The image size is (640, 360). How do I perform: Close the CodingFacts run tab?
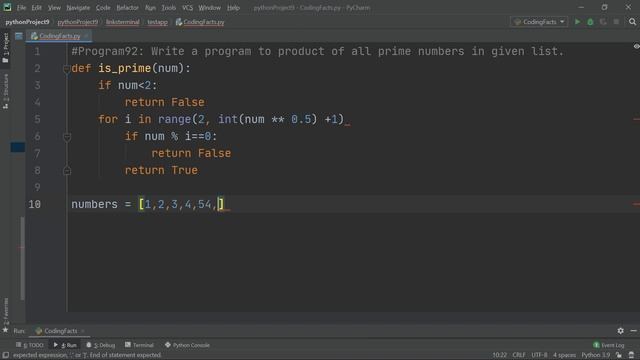[83, 331]
